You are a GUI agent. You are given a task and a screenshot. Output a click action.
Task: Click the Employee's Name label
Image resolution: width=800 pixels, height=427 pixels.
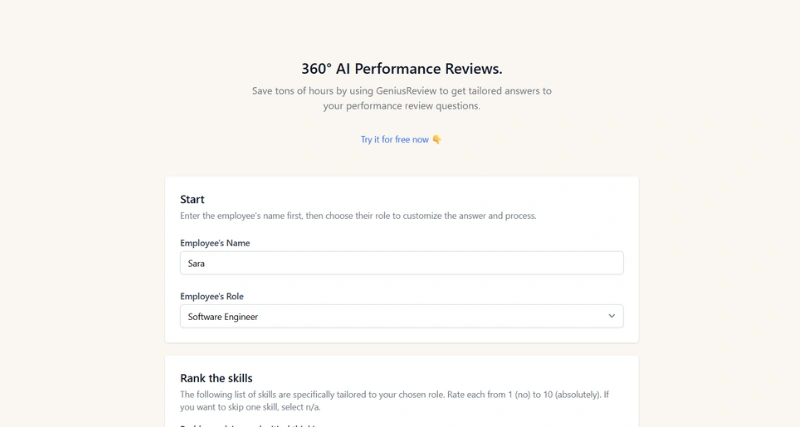point(215,243)
